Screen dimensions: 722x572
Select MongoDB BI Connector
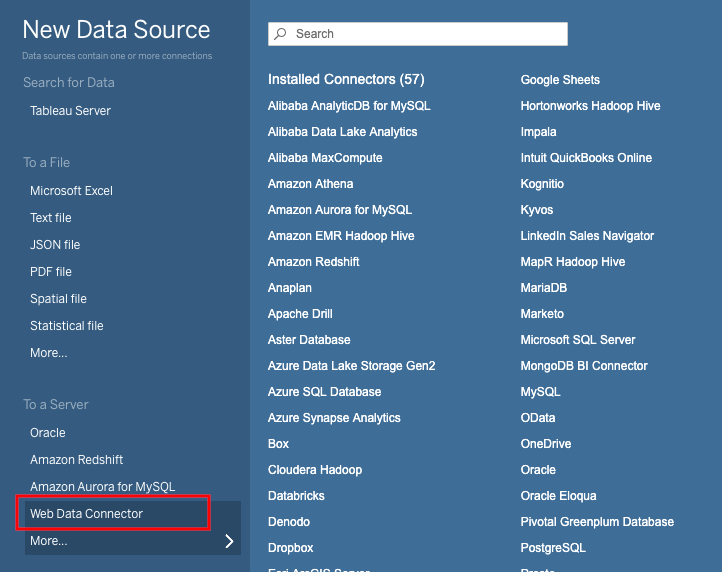click(584, 366)
